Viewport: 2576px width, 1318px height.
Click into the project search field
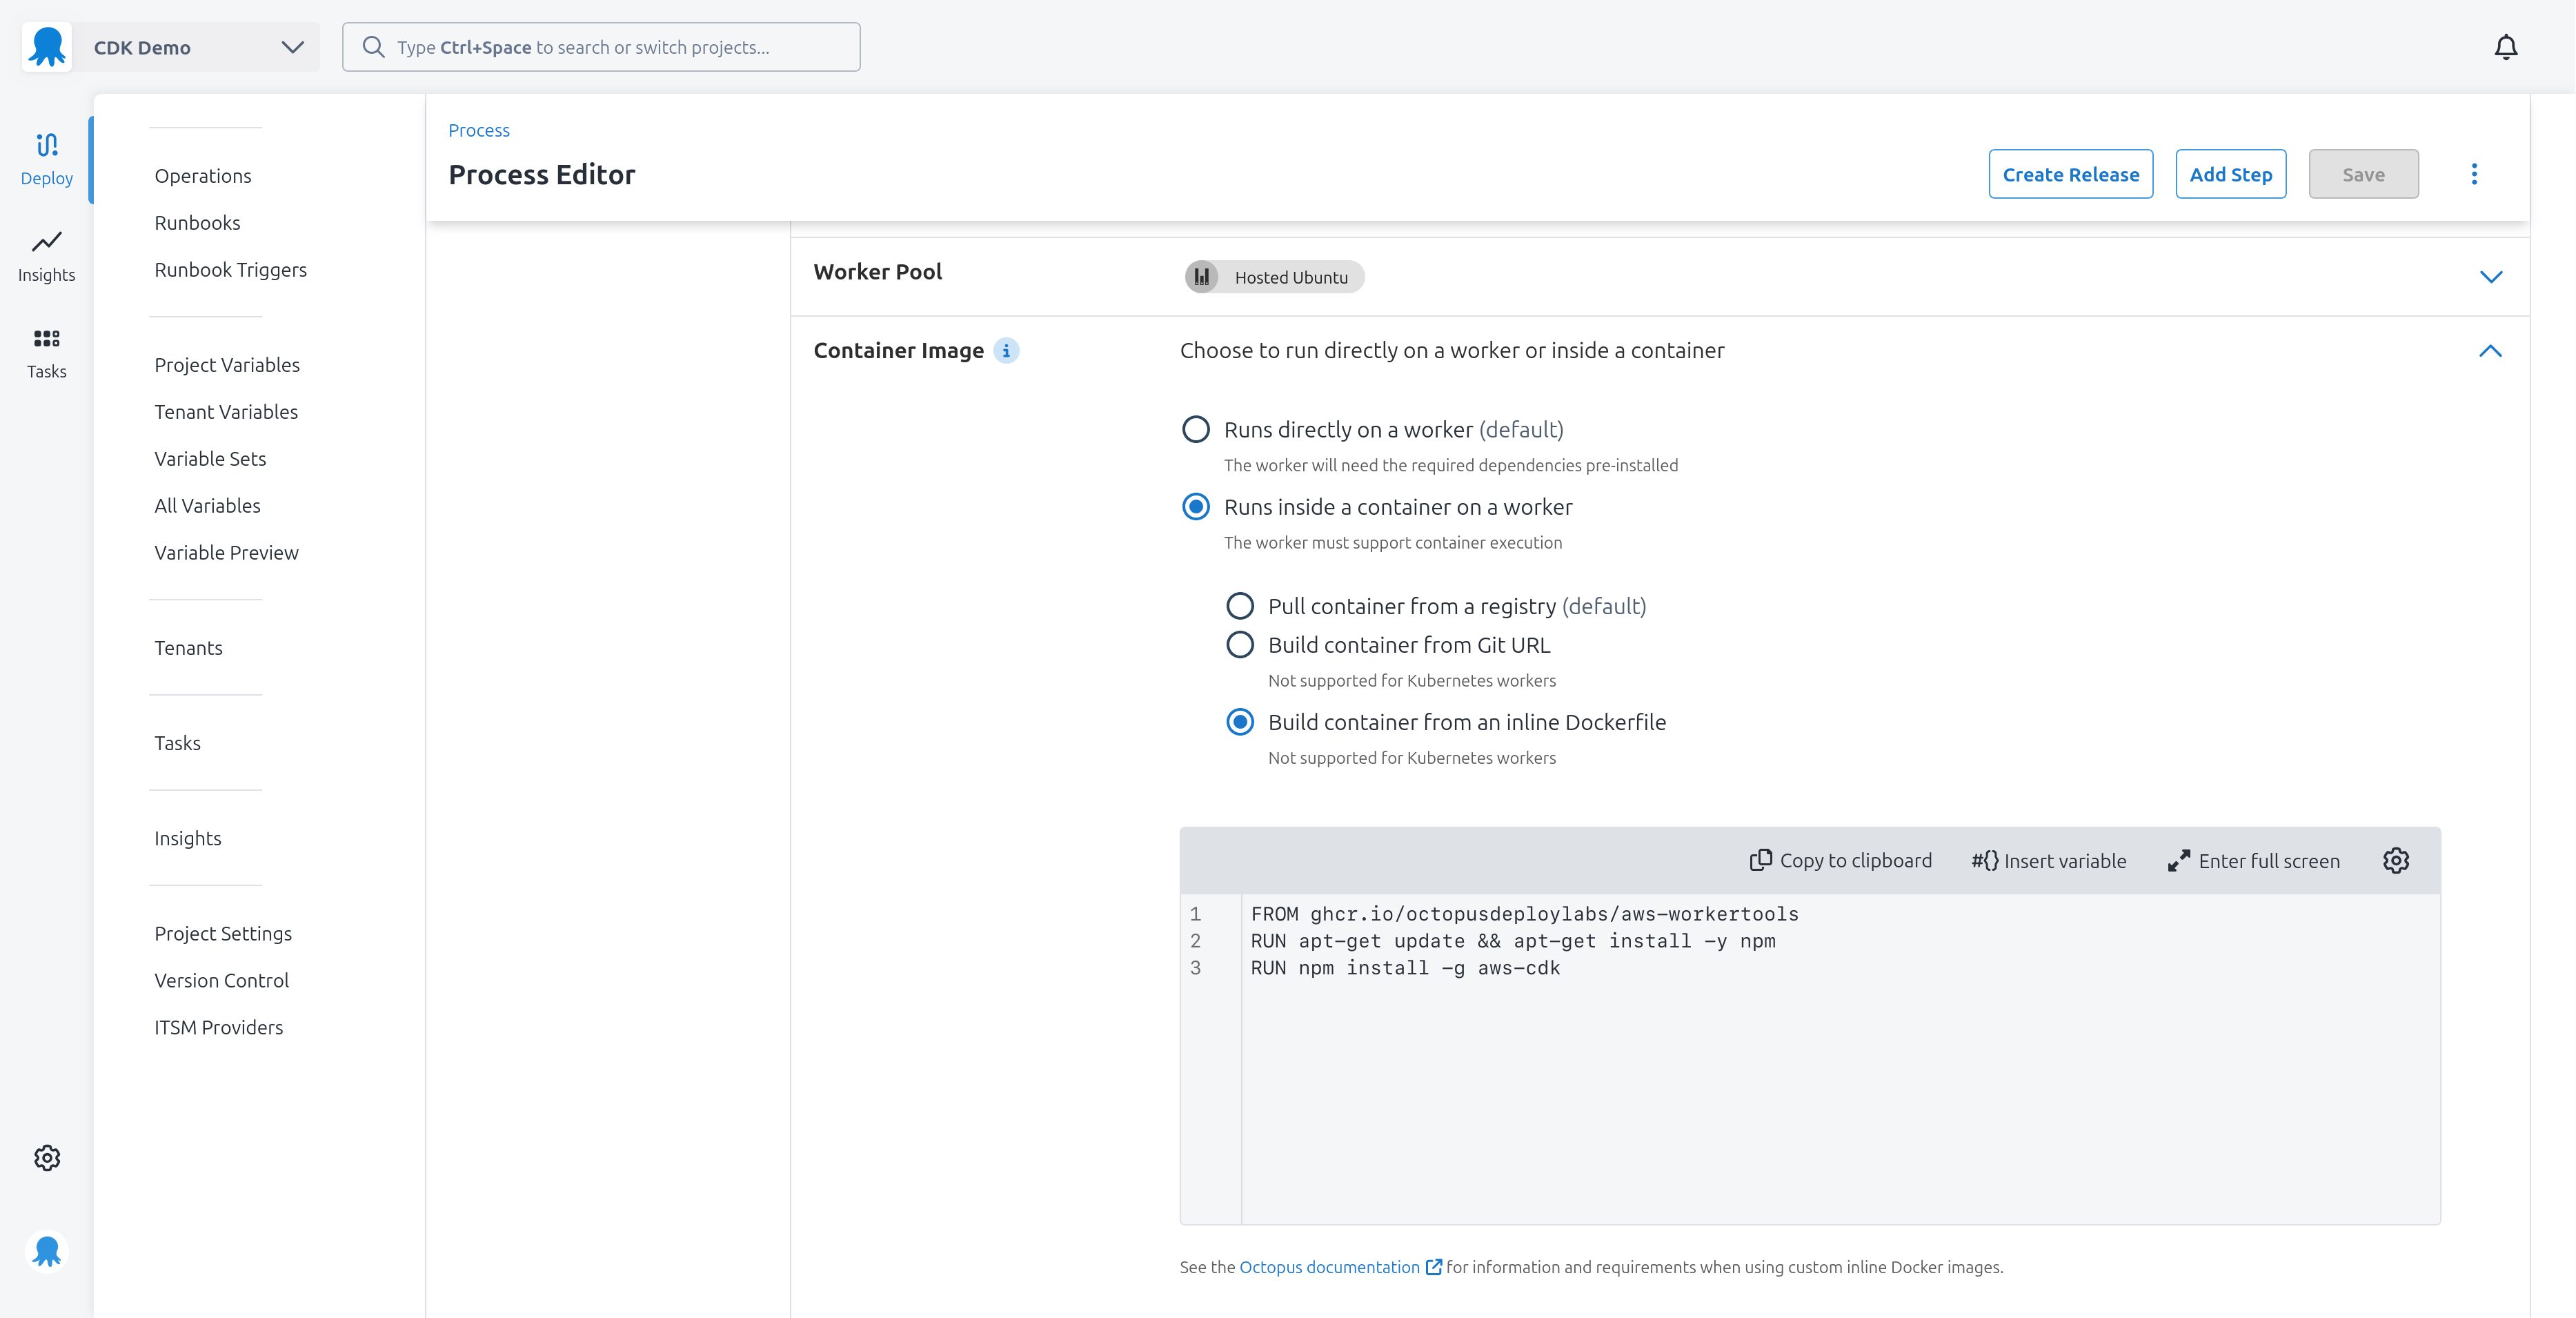click(600, 46)
